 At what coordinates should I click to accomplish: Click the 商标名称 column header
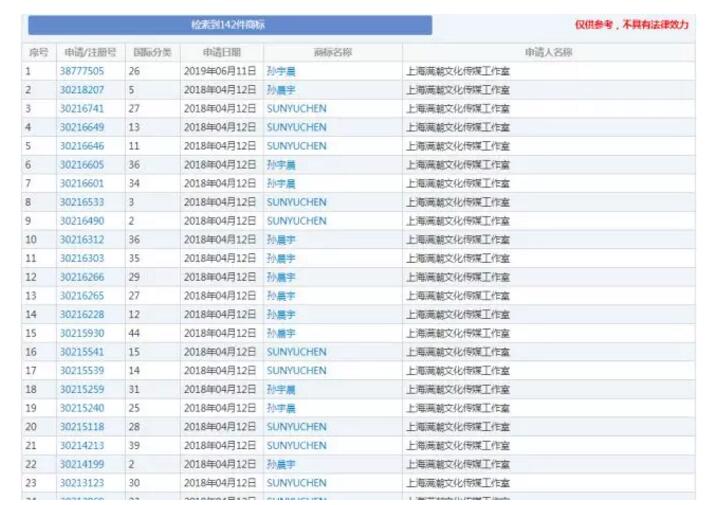332,52
